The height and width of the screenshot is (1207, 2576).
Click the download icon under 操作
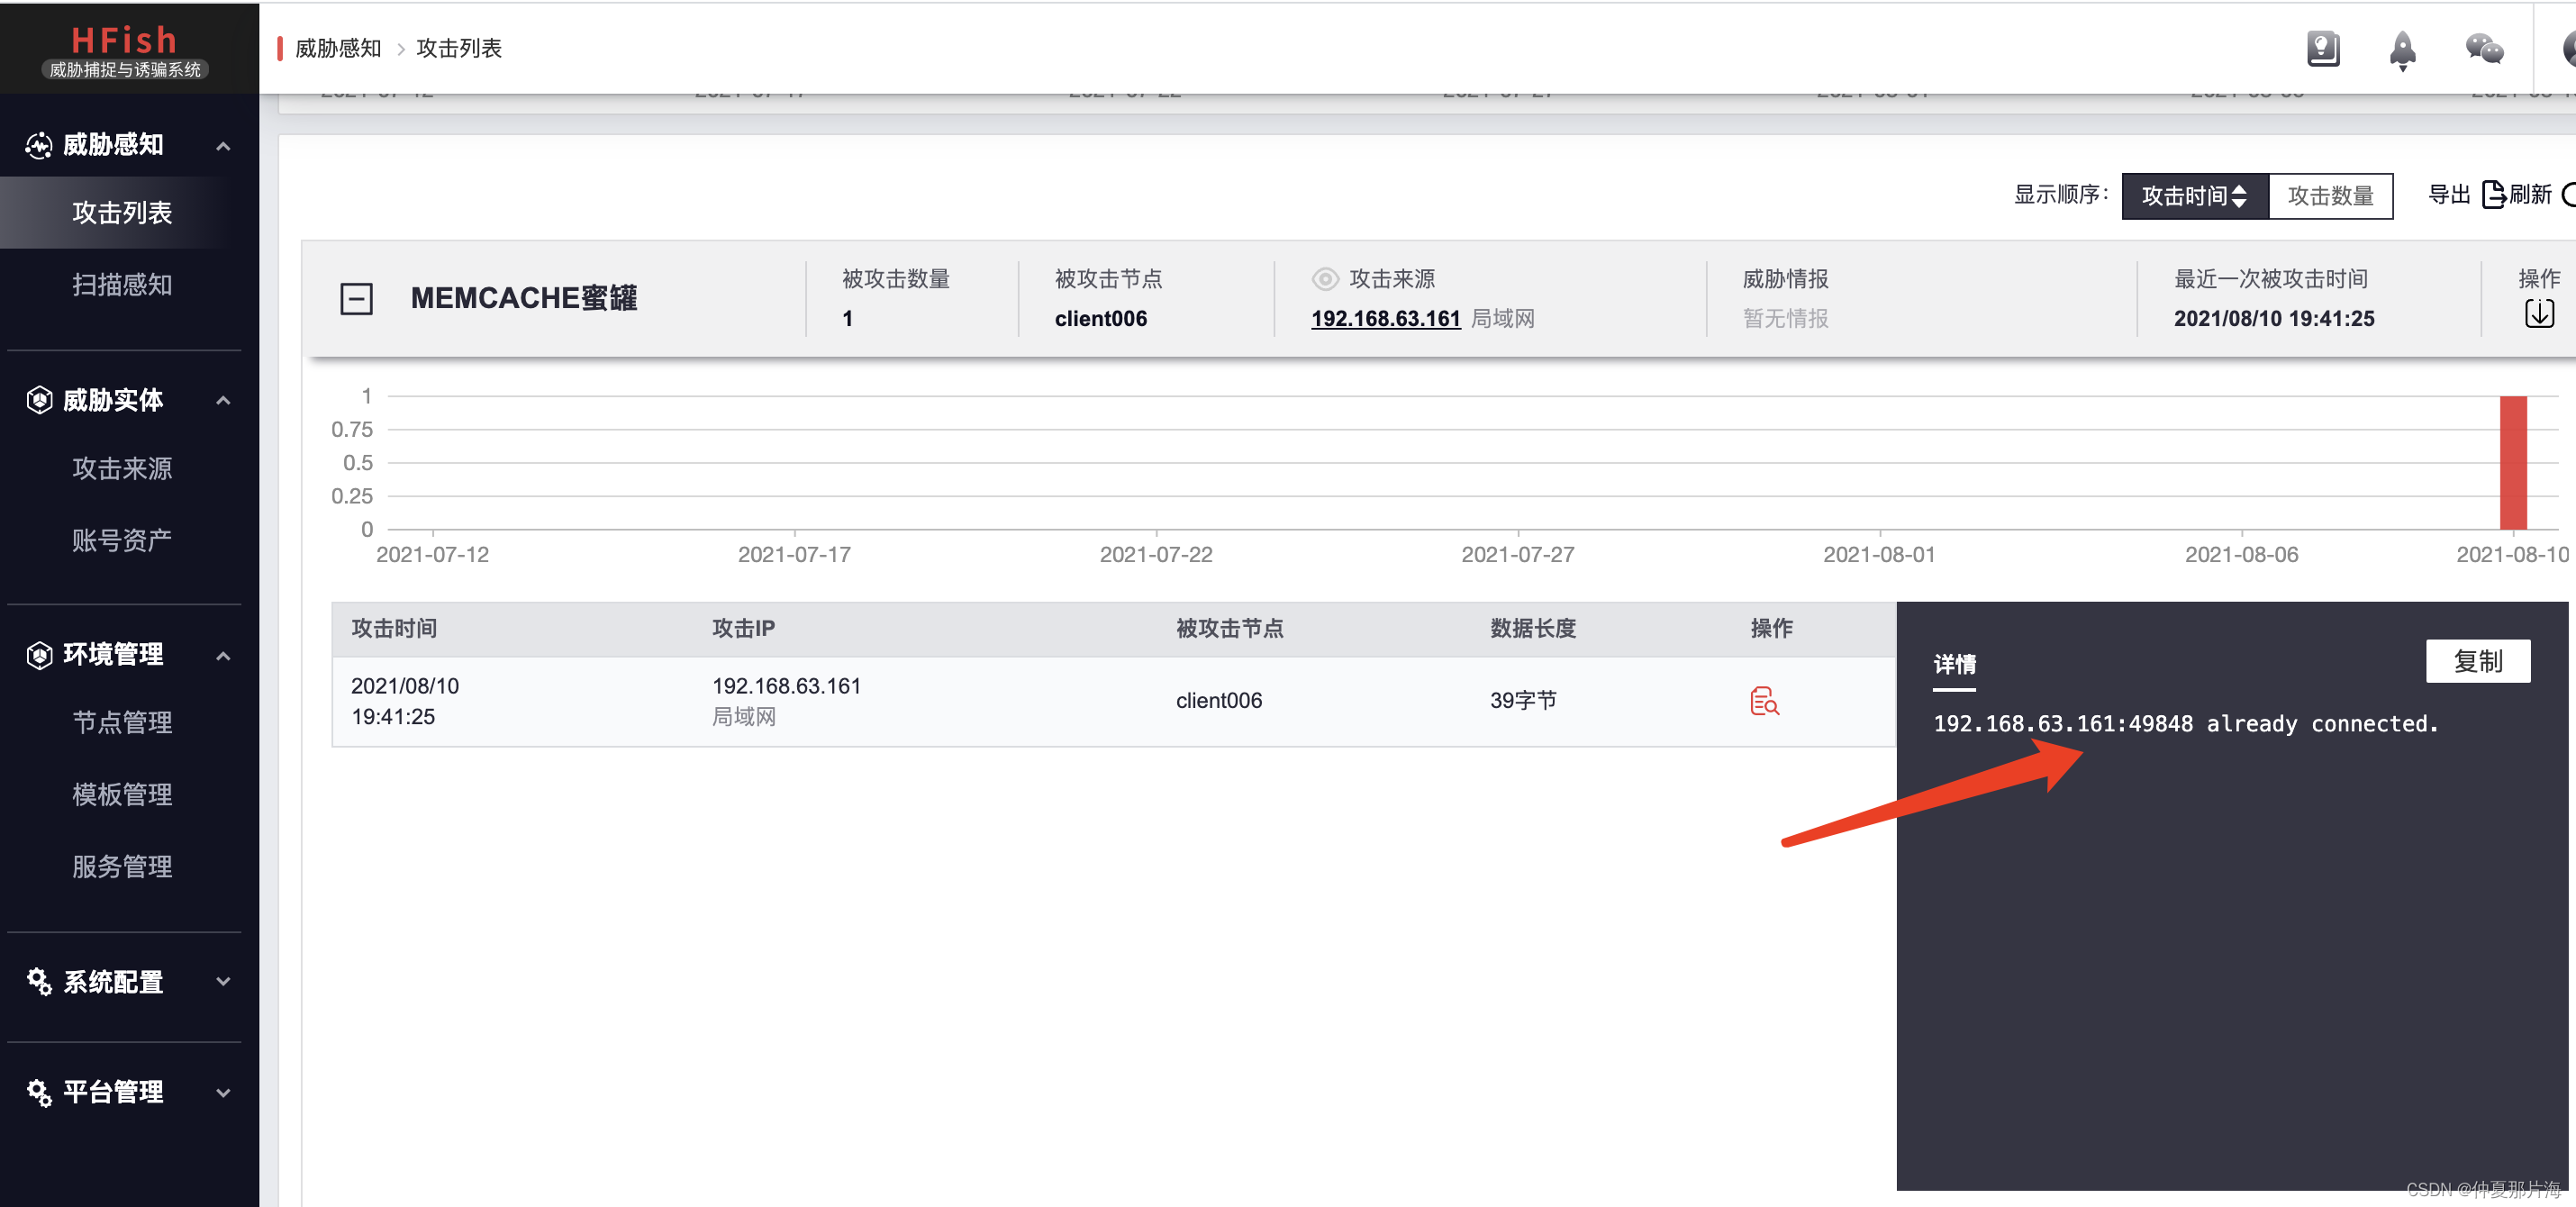point(2538,314)
